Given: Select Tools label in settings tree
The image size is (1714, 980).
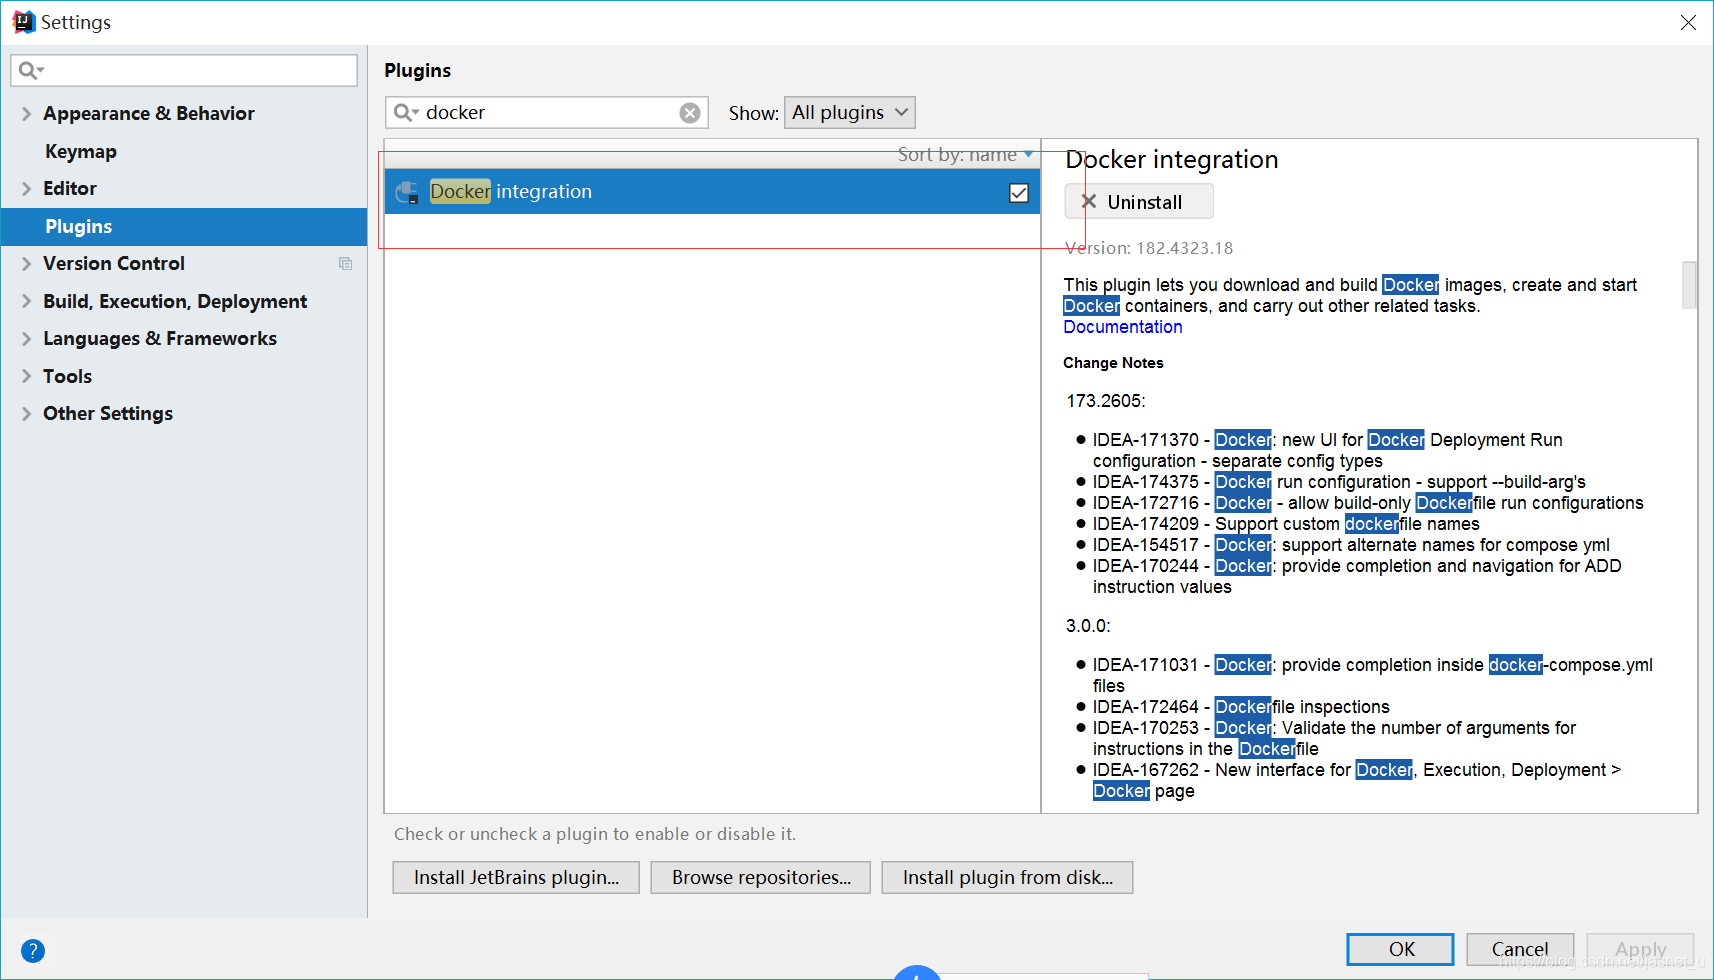Looking at the screenshot, I should (67, 376).
